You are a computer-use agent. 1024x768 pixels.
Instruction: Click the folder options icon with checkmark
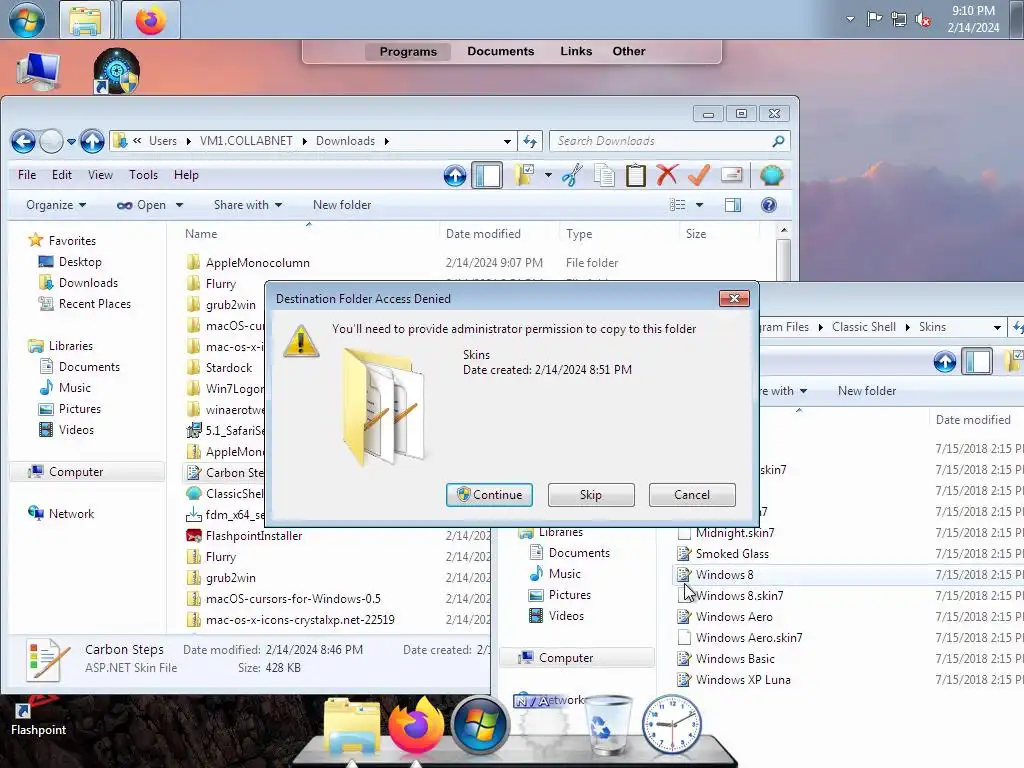click(524, 175)
